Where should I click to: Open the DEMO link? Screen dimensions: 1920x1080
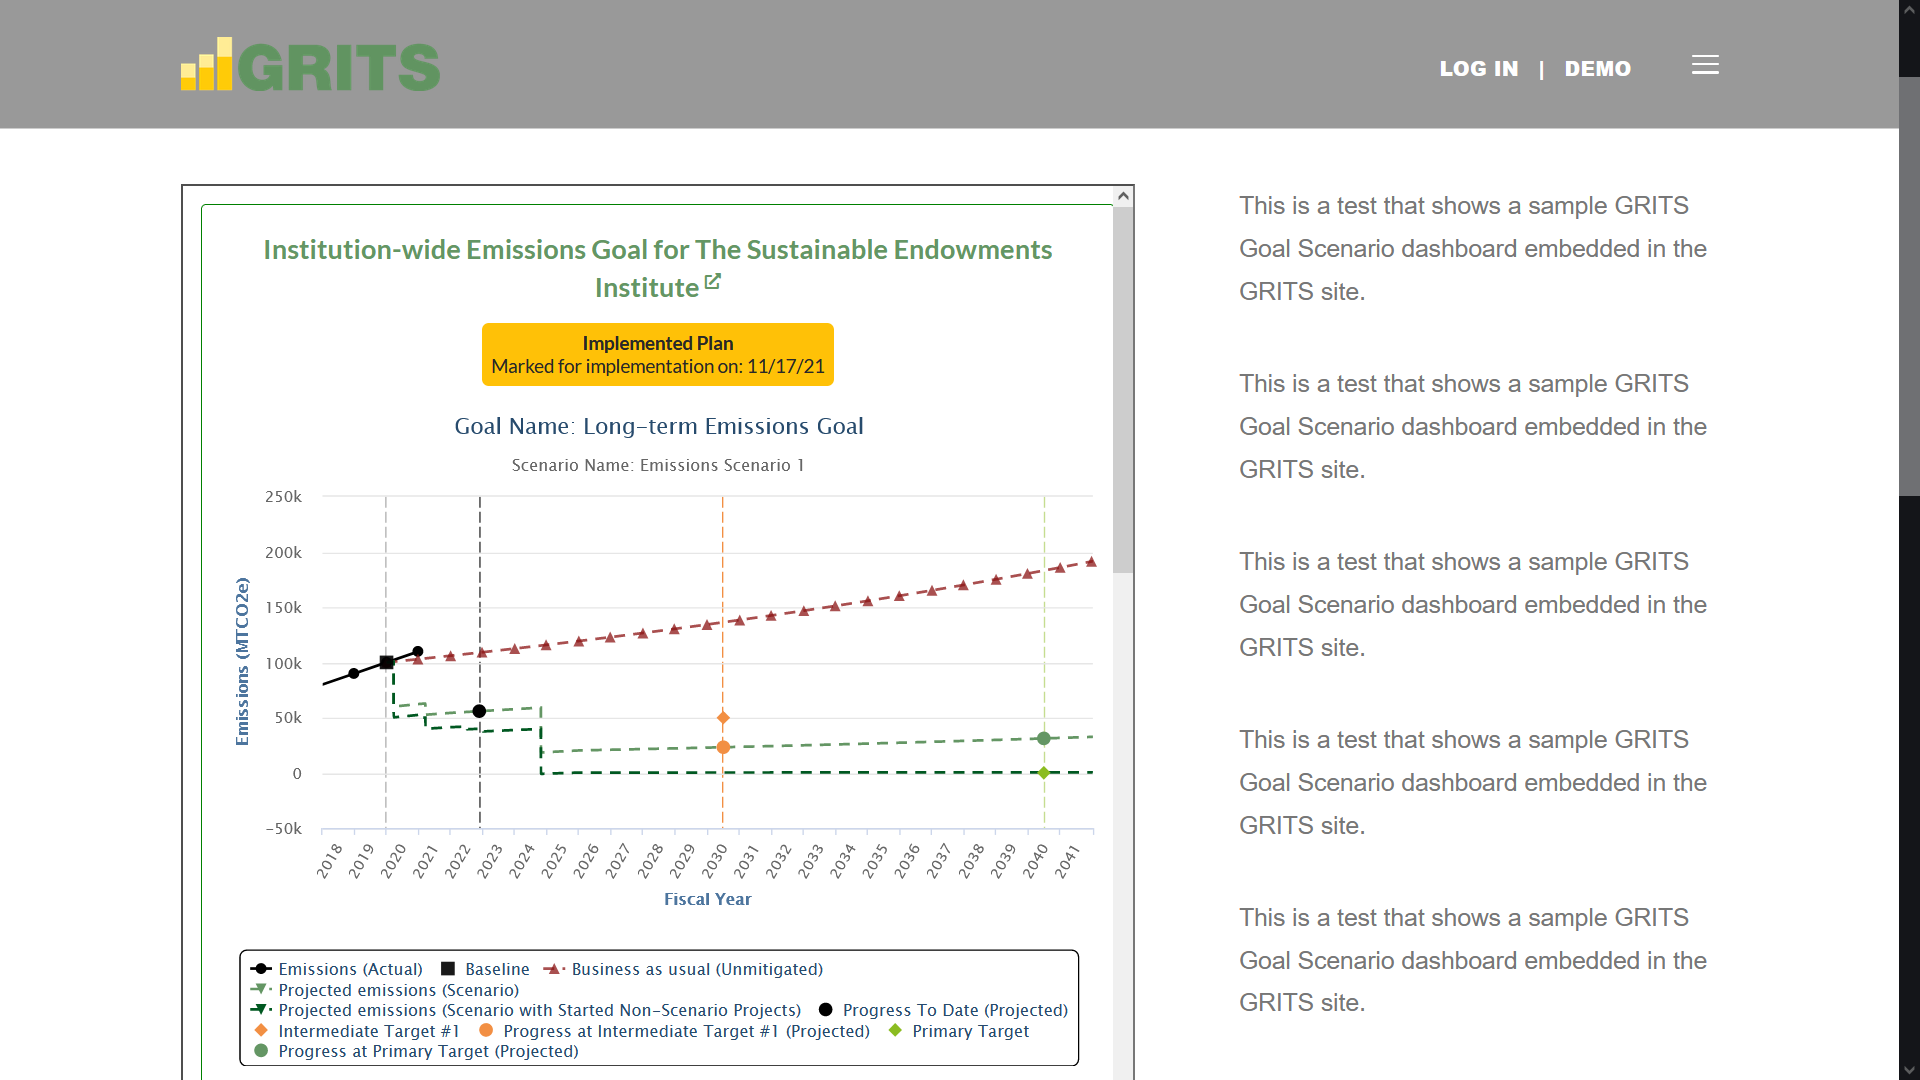[1597, 69]
